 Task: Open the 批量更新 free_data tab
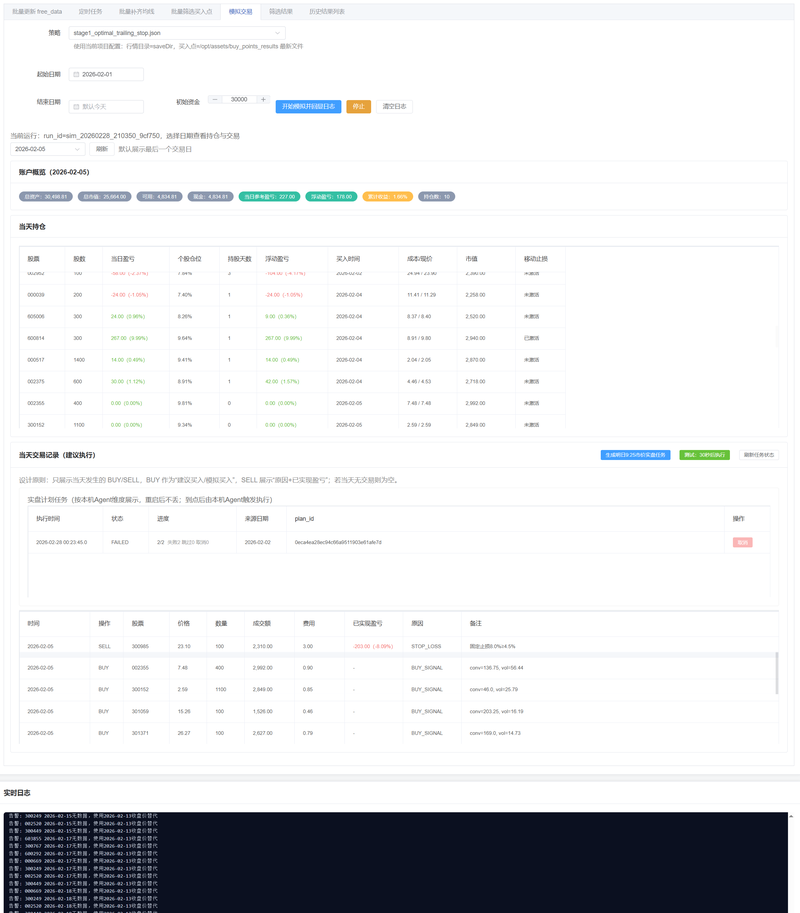[37, 12]
